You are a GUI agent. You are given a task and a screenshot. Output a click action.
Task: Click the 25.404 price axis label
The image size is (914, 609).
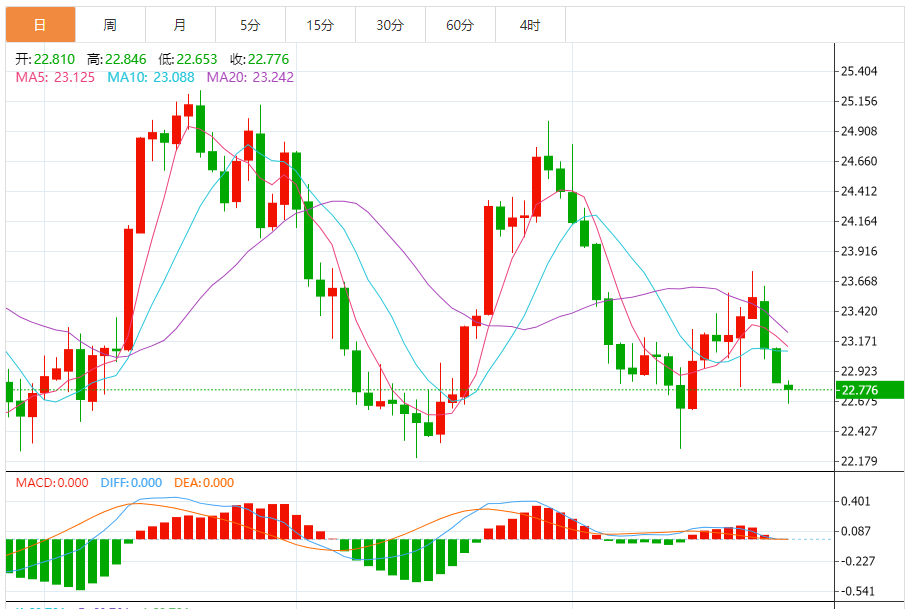(x=859, y=71)
